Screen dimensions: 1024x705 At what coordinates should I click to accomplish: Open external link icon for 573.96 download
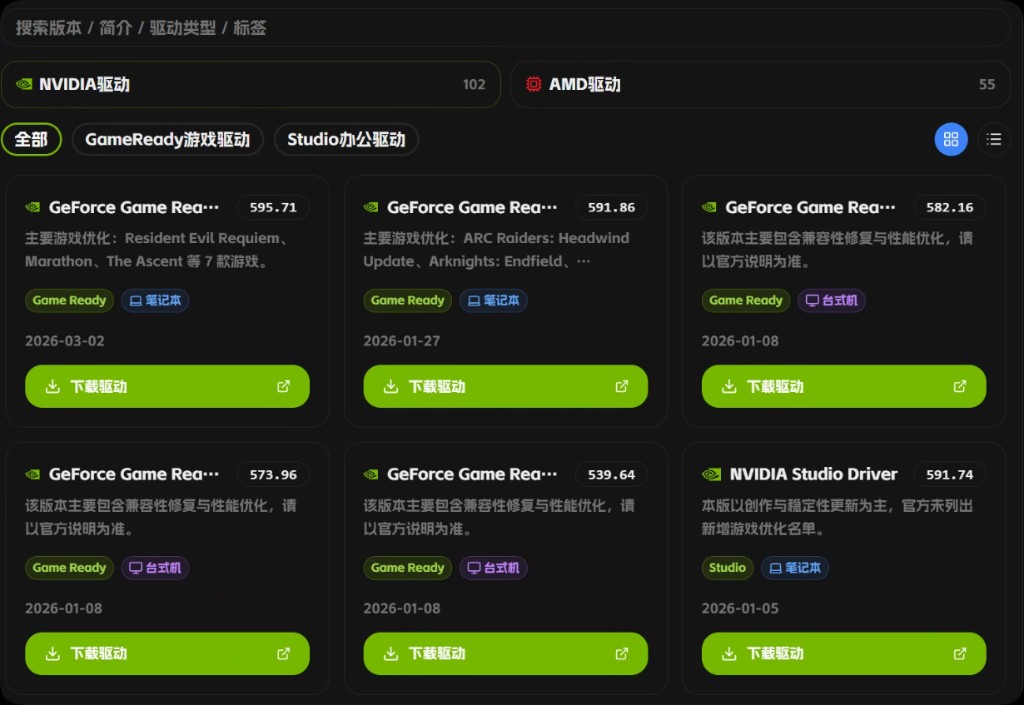coord(283,653)
